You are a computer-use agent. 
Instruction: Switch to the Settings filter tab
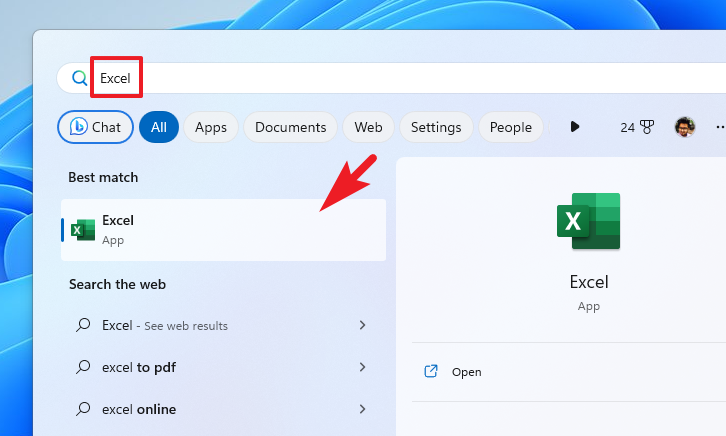click(436, 127)
